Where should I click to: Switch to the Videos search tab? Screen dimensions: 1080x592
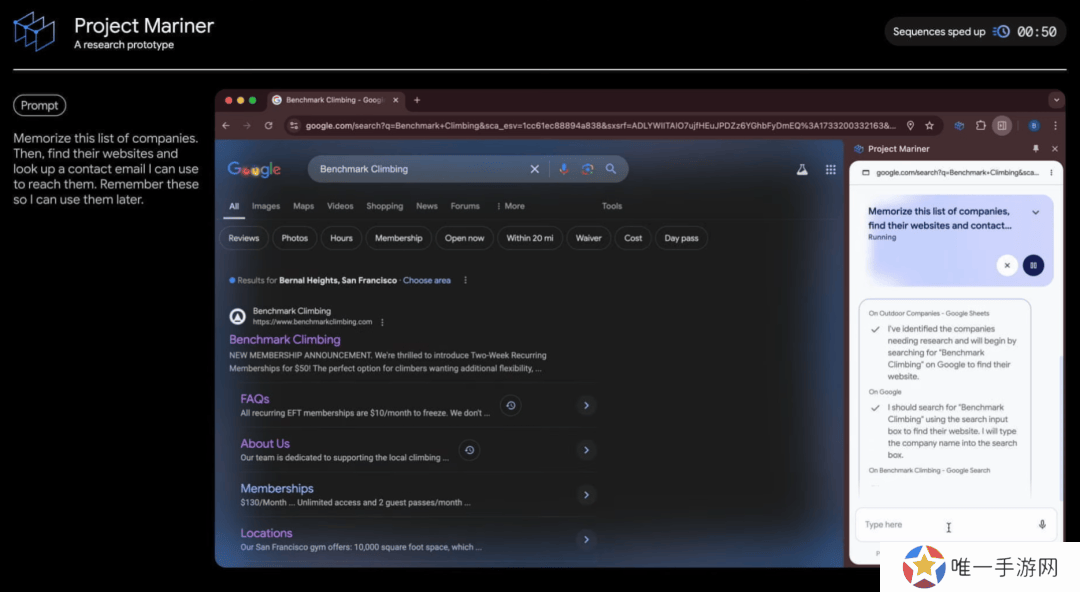pos(340,206)
